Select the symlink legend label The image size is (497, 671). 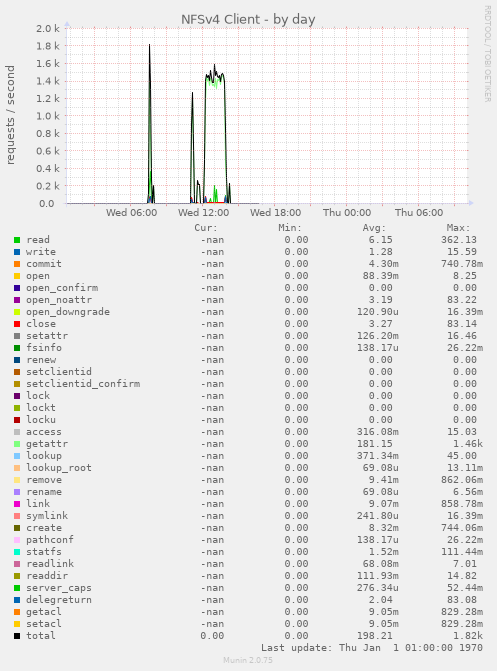pos(47,516)
